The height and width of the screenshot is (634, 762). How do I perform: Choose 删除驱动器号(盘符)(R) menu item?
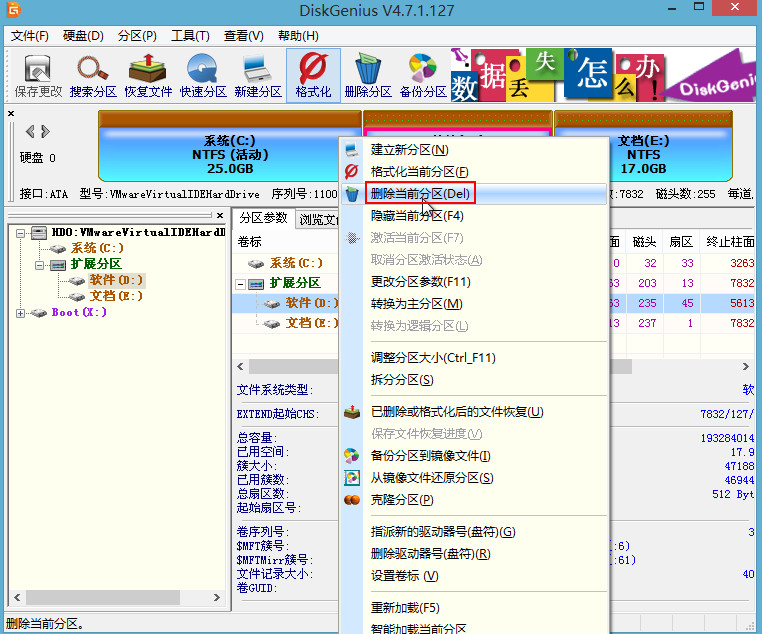tap(474, 554)
